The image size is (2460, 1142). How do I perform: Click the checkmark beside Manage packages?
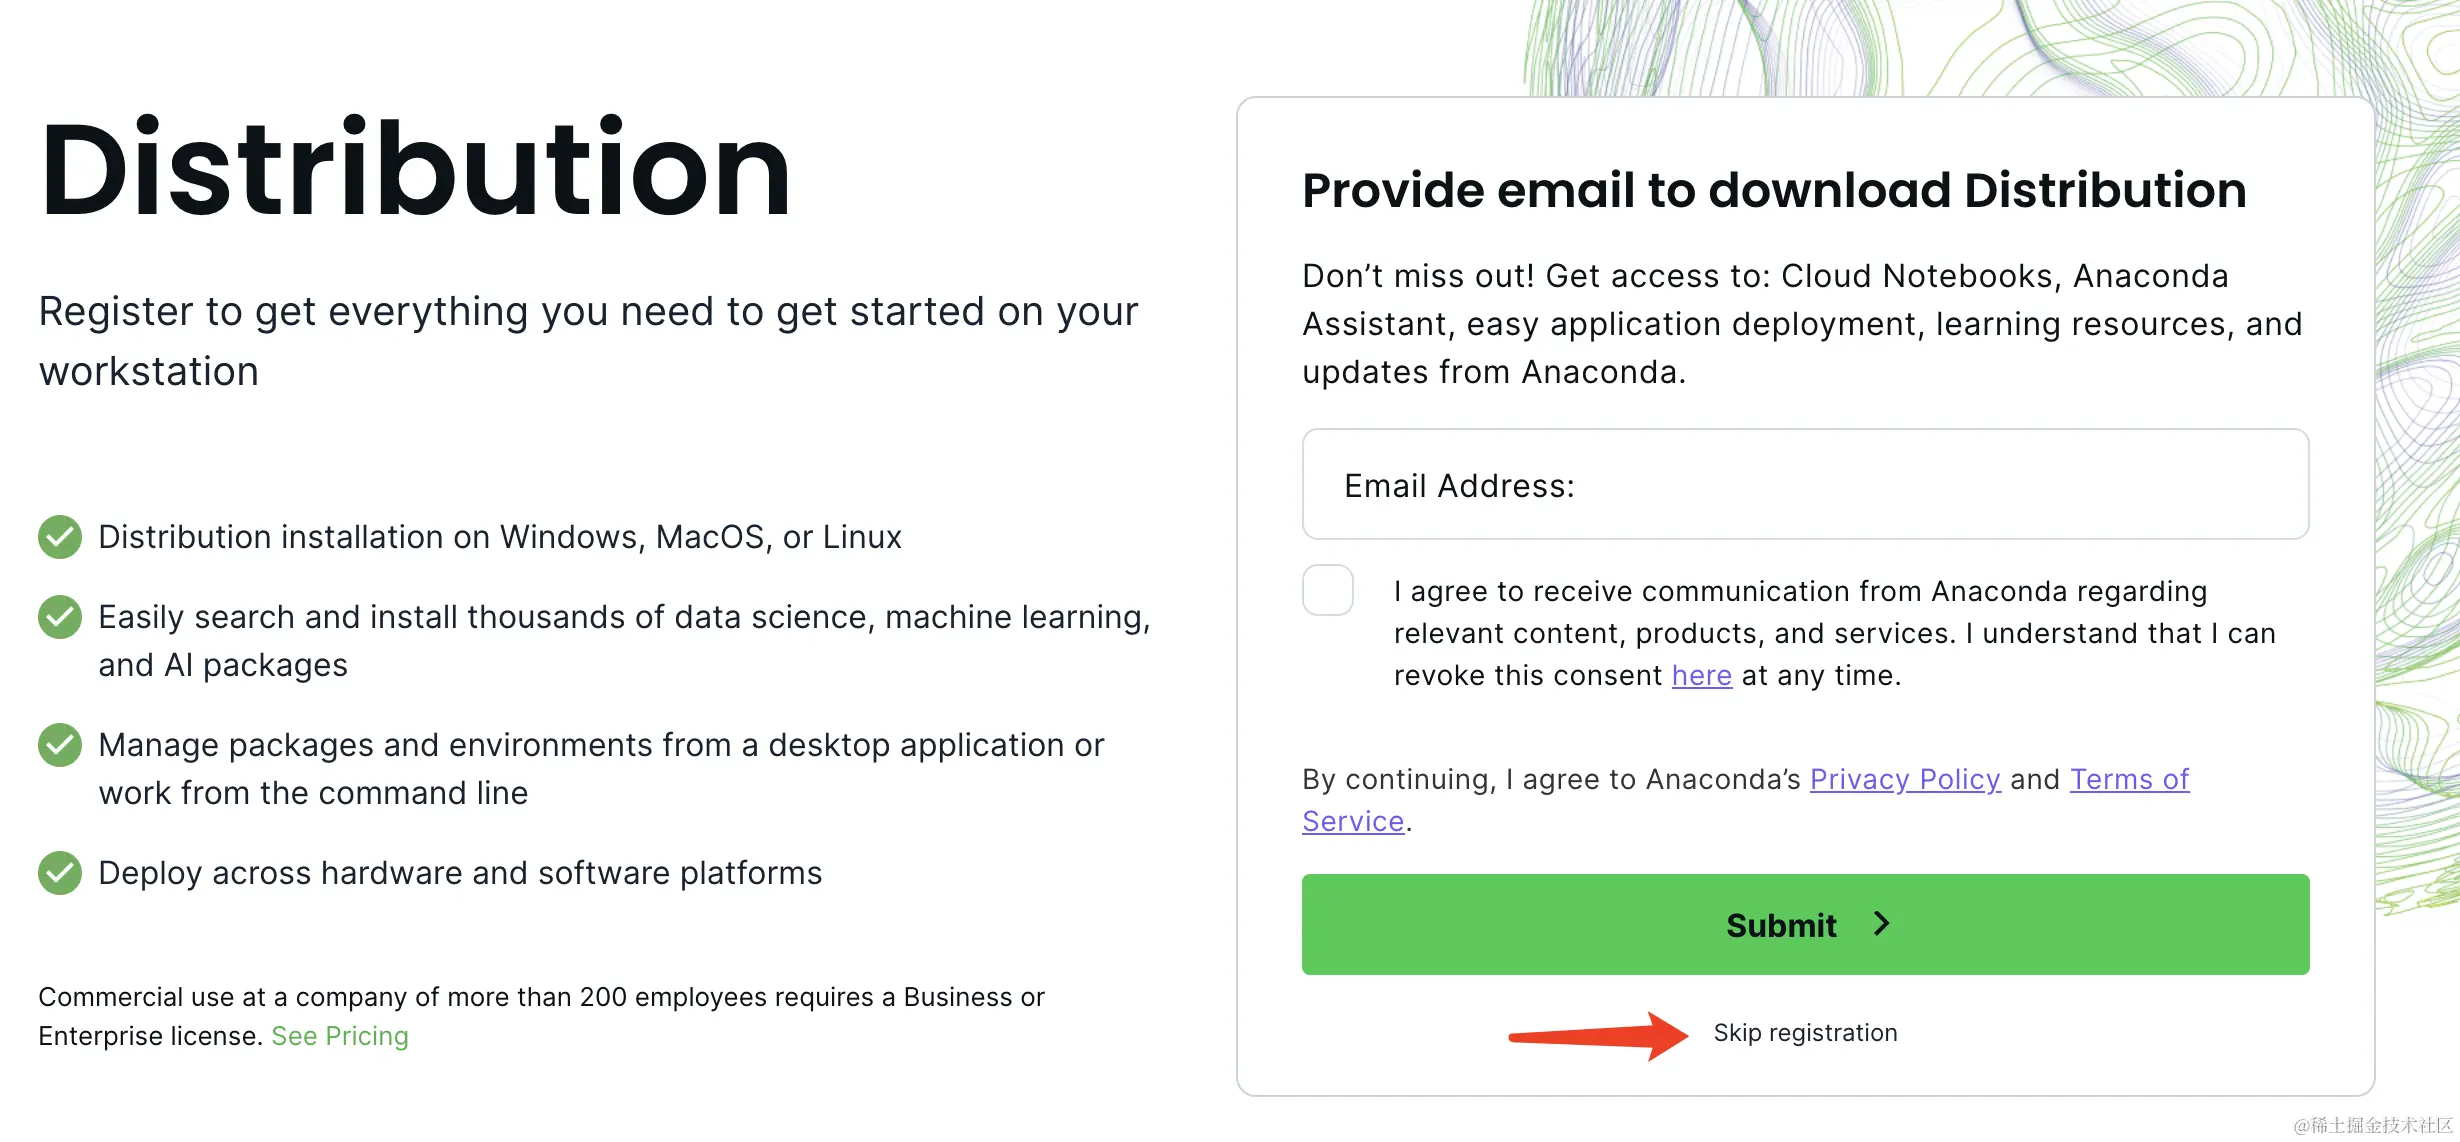60,745
